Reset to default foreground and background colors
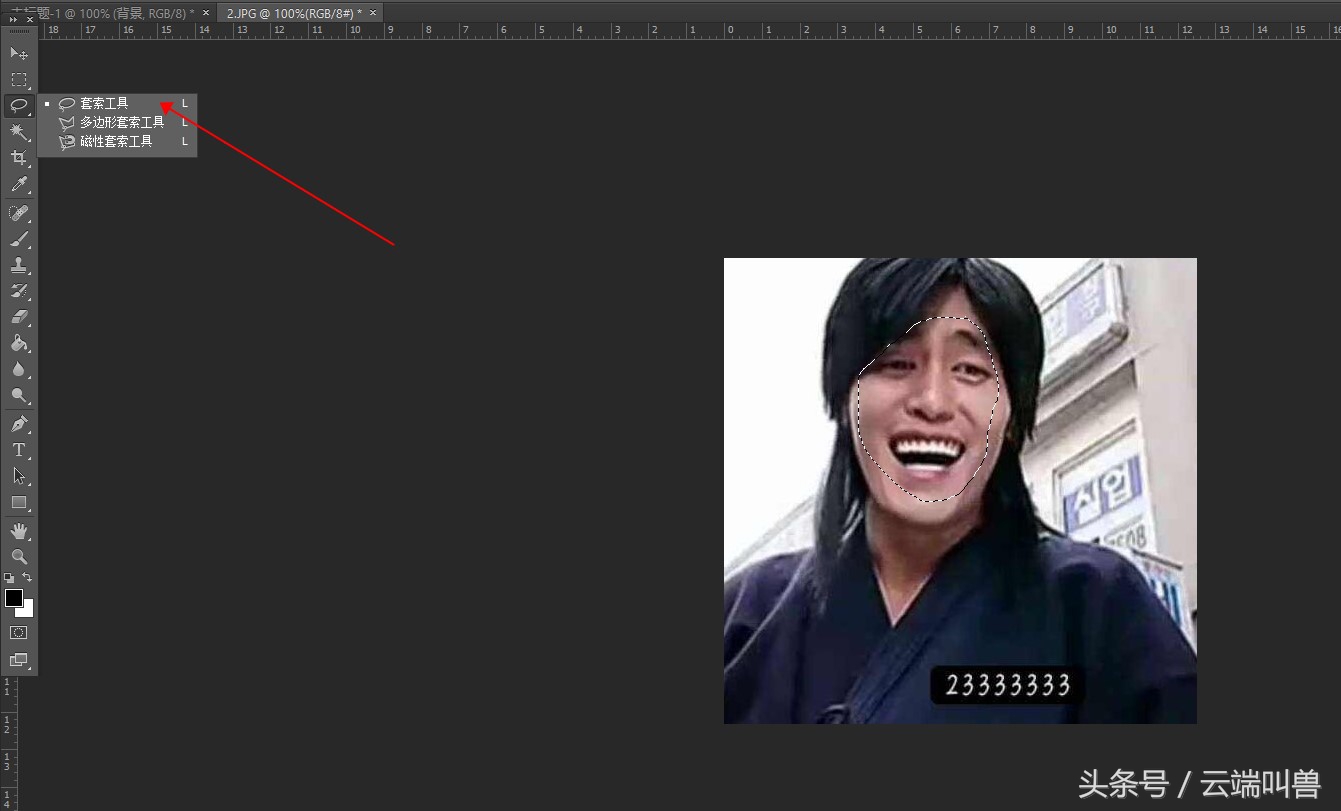1341x811 pixels. (9, 578)
